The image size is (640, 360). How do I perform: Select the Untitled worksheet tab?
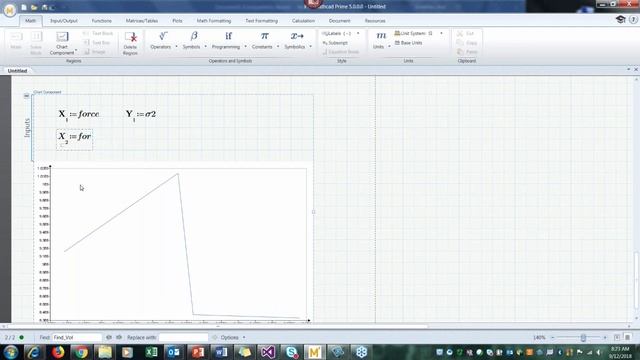[18, 71]
